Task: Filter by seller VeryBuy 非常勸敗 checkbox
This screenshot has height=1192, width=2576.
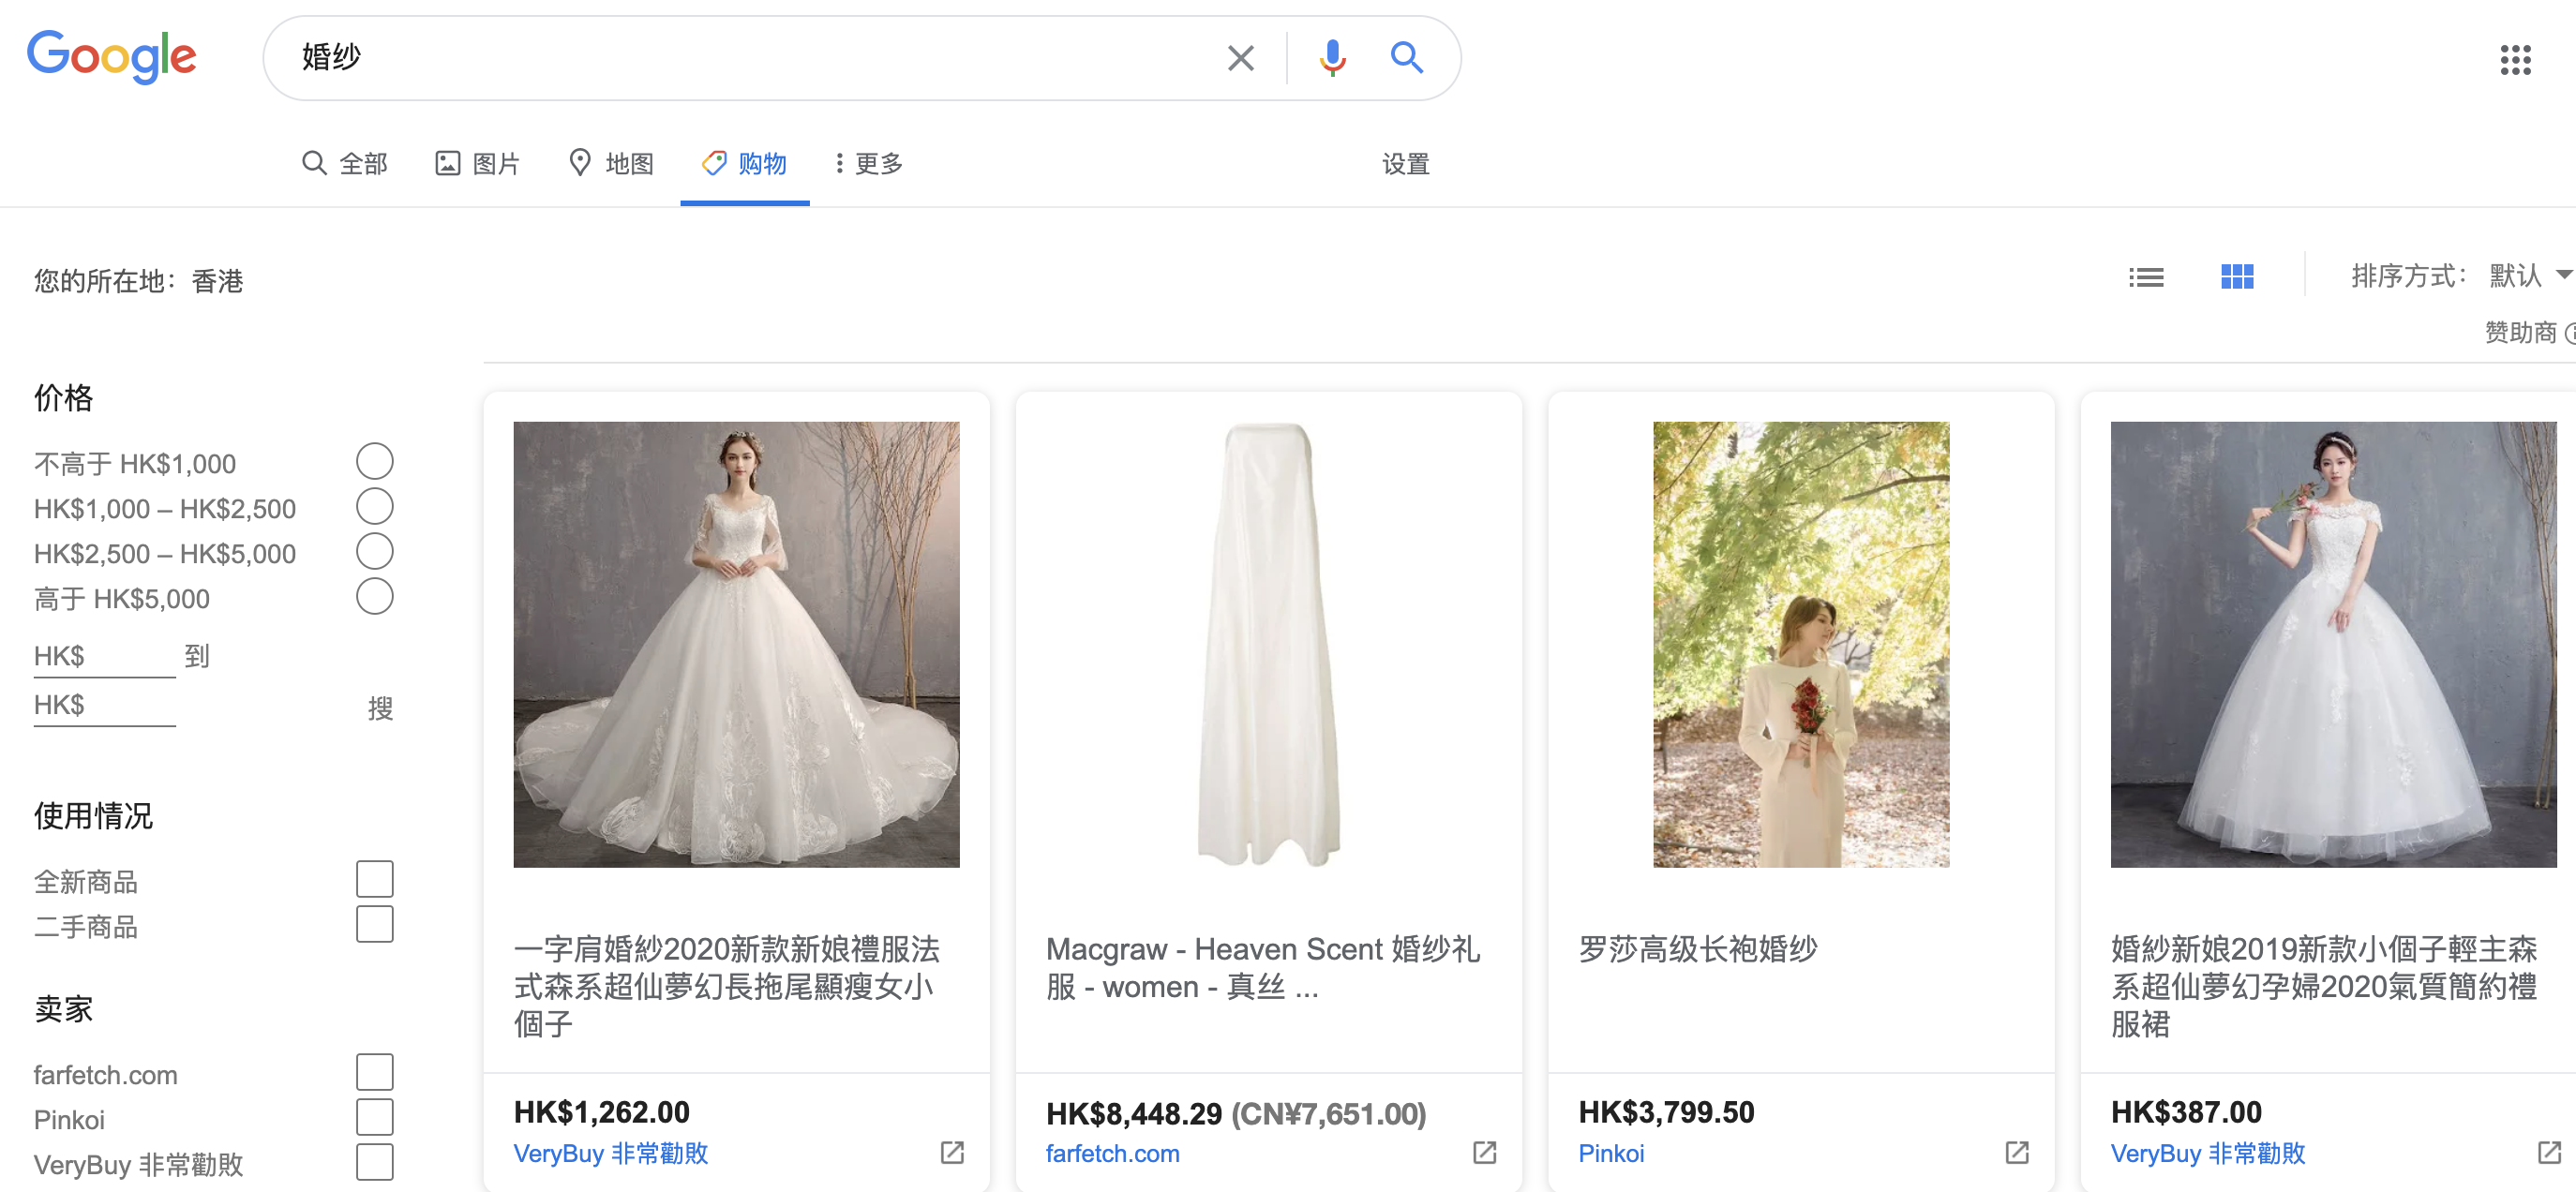Action: (374, 1162)
